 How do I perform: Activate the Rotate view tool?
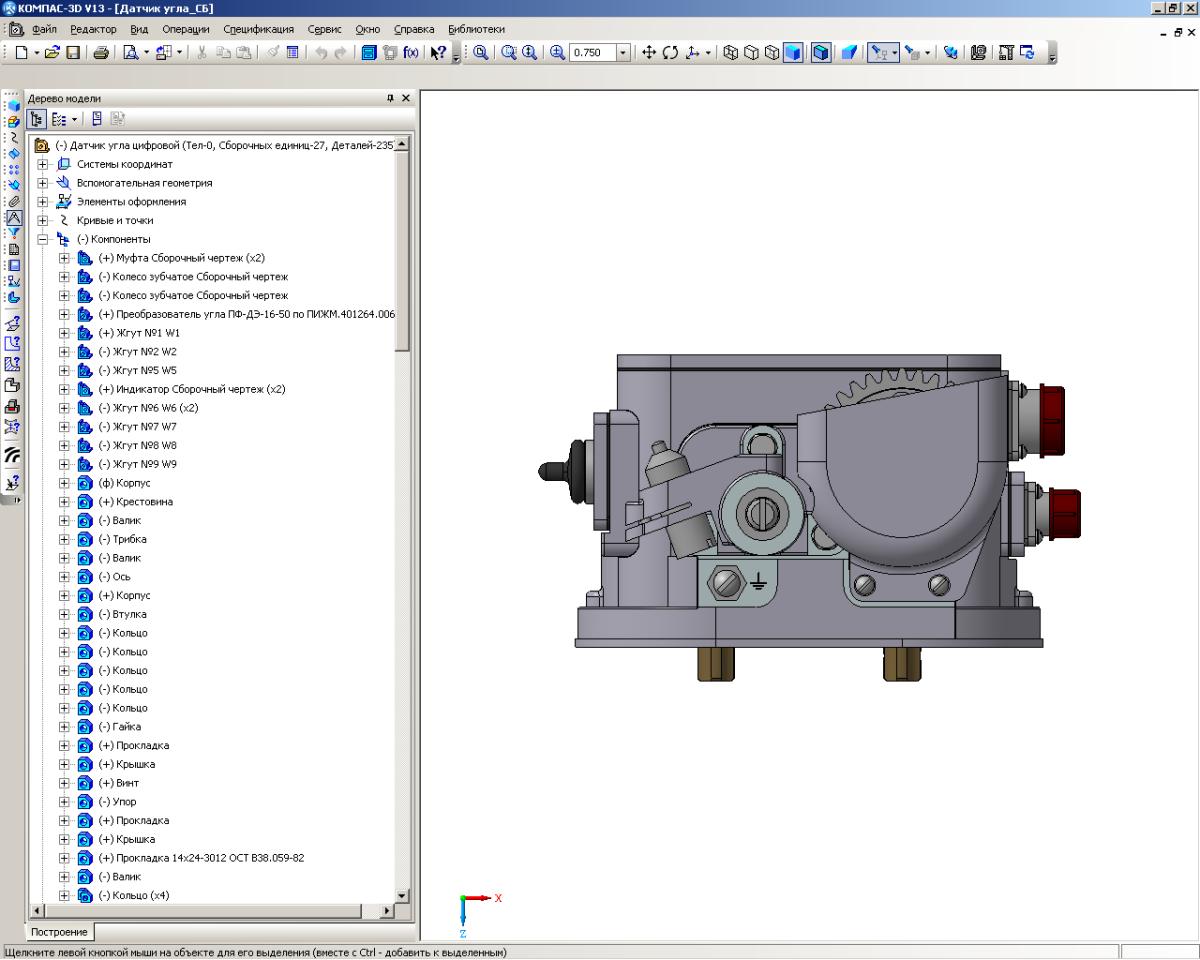coord(670,53)
